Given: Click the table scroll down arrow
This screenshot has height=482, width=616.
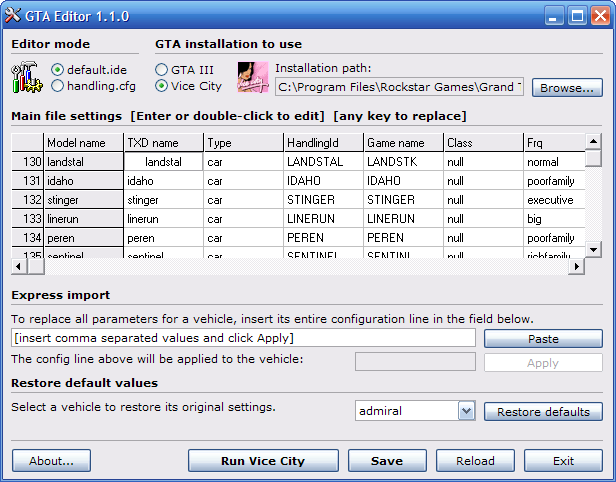Looking at the screenshot, I should pos(593,249).
